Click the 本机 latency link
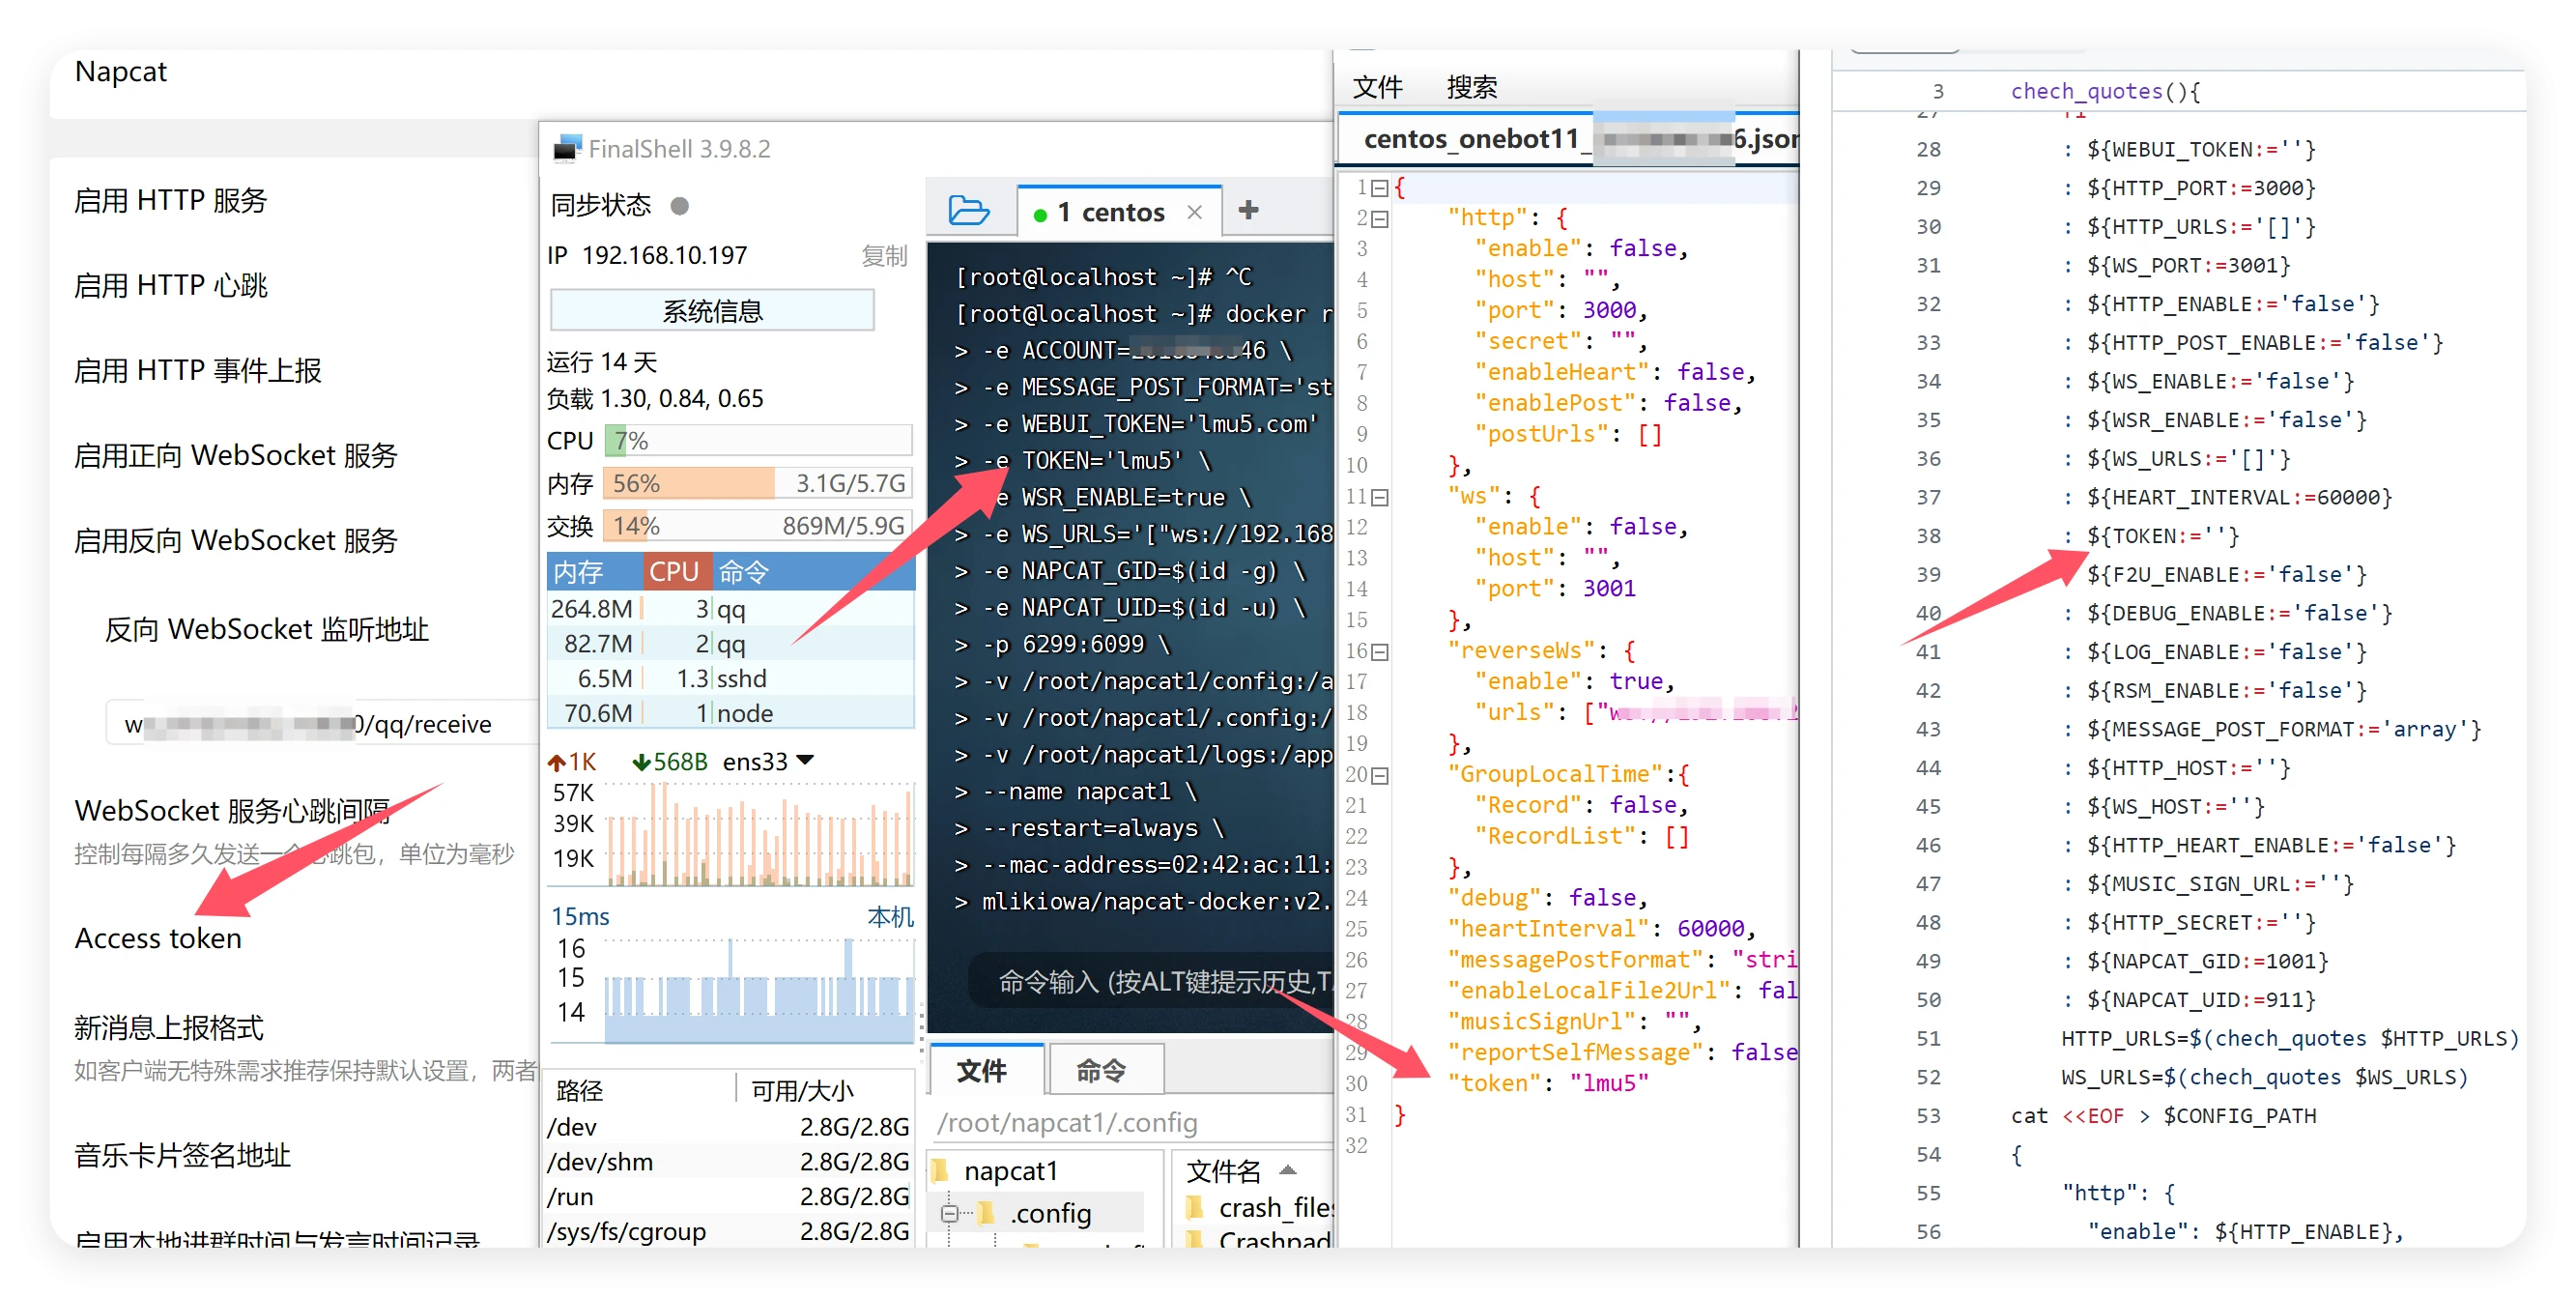Screen dimensions: 2576x1297 (889, 916)
